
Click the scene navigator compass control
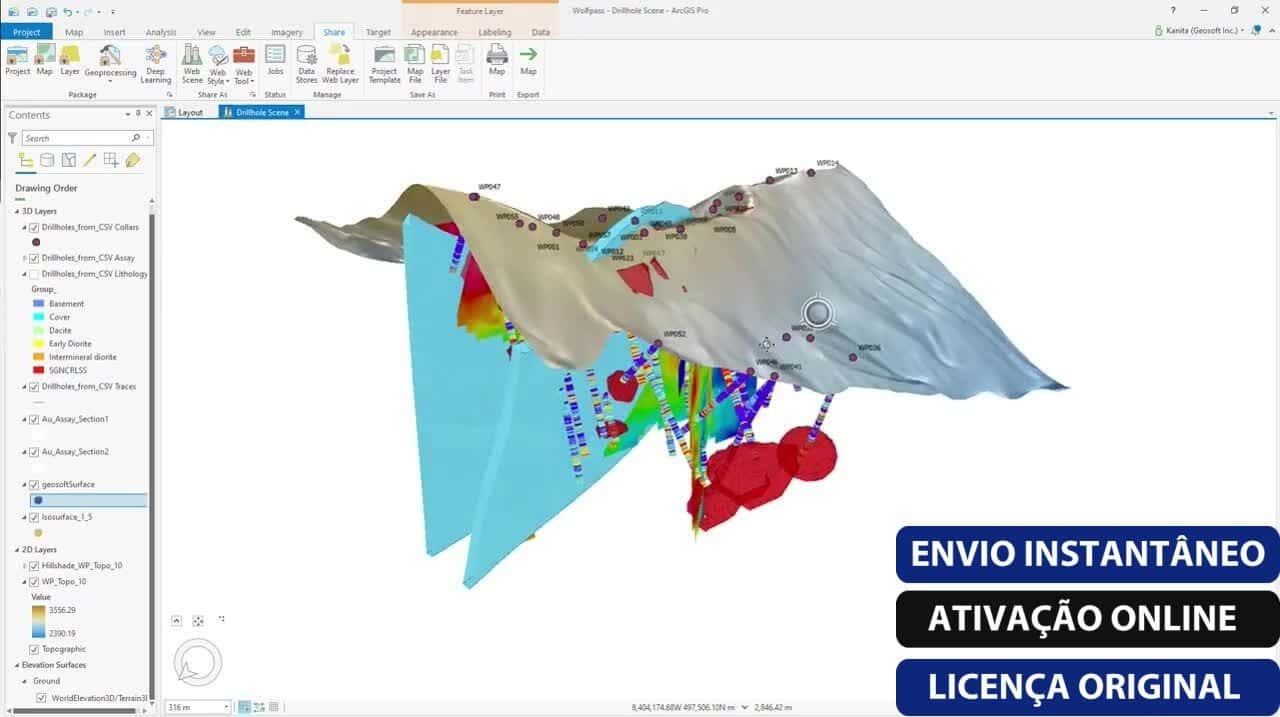(197, 661)
